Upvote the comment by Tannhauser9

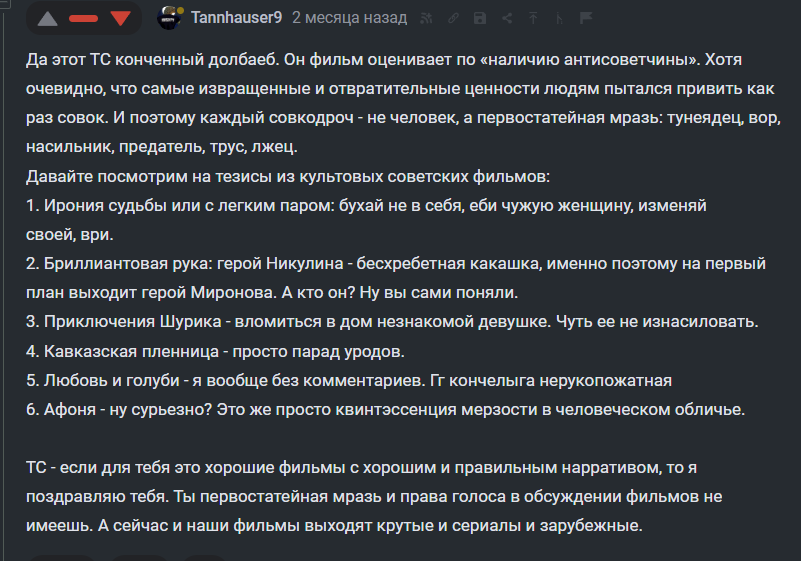pos(46,19)
